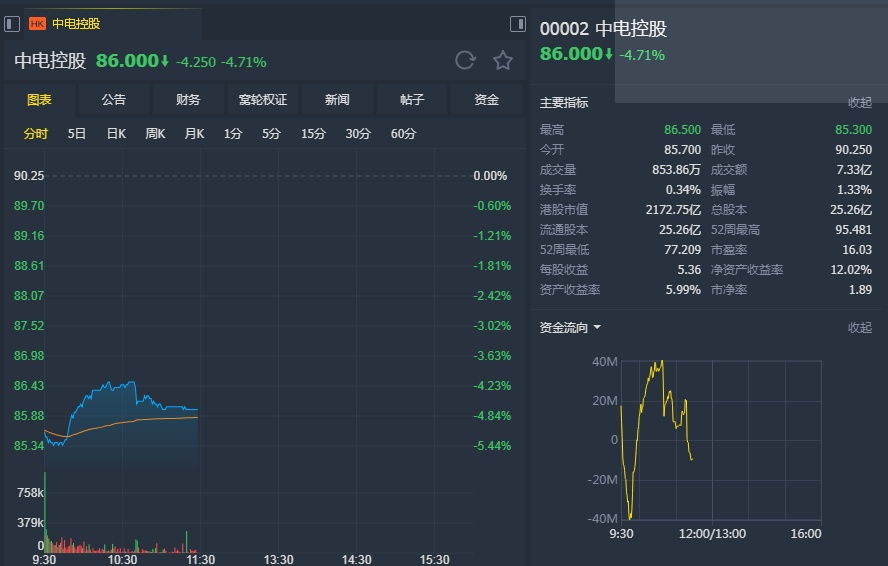The image size is (888, 566).
Task: Click the -5.44% axis label
Action: [x=492, y=445]
